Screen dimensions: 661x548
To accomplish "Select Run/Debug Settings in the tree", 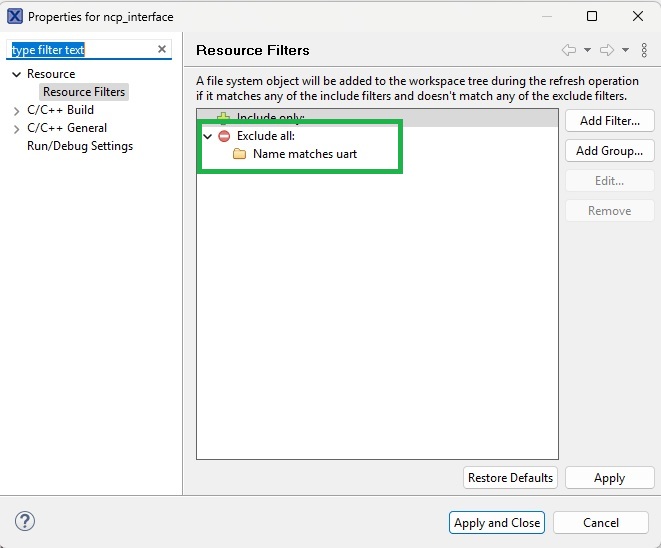I will [79, 146].
